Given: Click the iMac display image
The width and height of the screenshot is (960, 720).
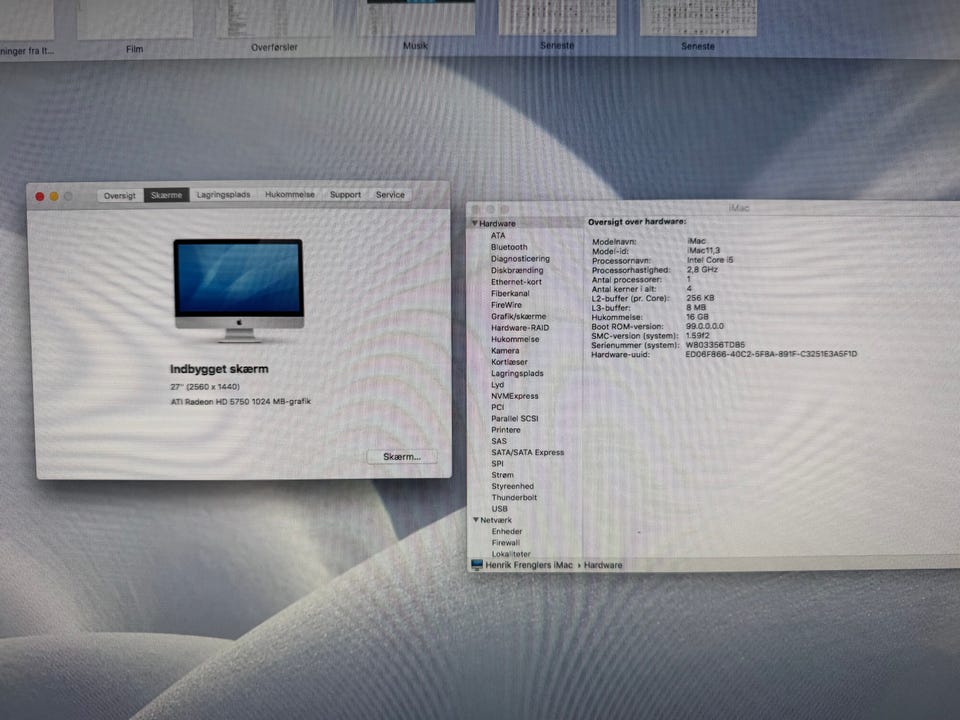Looking at the screenshot, I should 239,290.
